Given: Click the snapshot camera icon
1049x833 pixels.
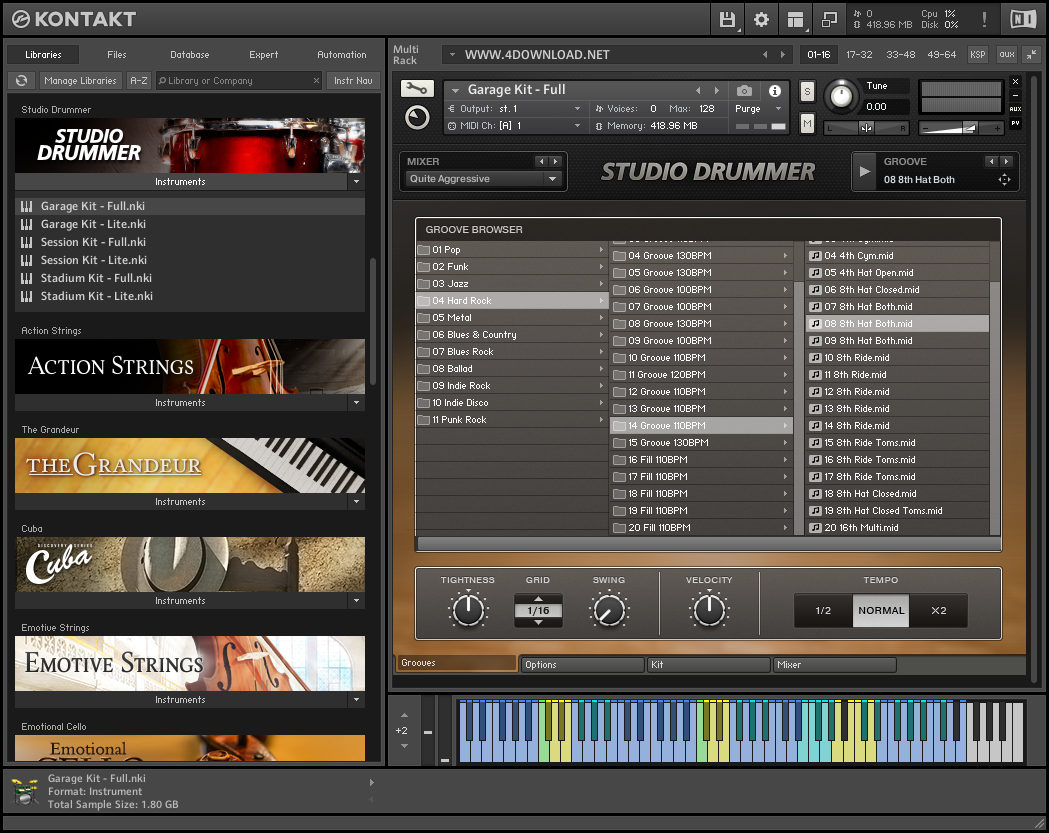Looking at the screenshot, I should coord(745,90).
